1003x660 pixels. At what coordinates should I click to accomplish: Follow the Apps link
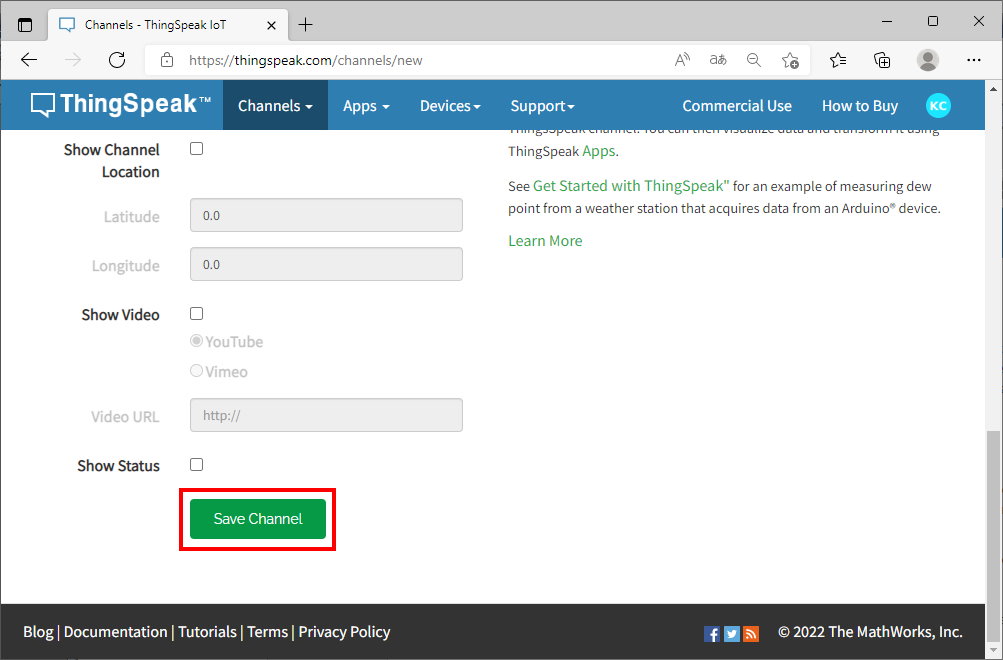tap(599, 152)
